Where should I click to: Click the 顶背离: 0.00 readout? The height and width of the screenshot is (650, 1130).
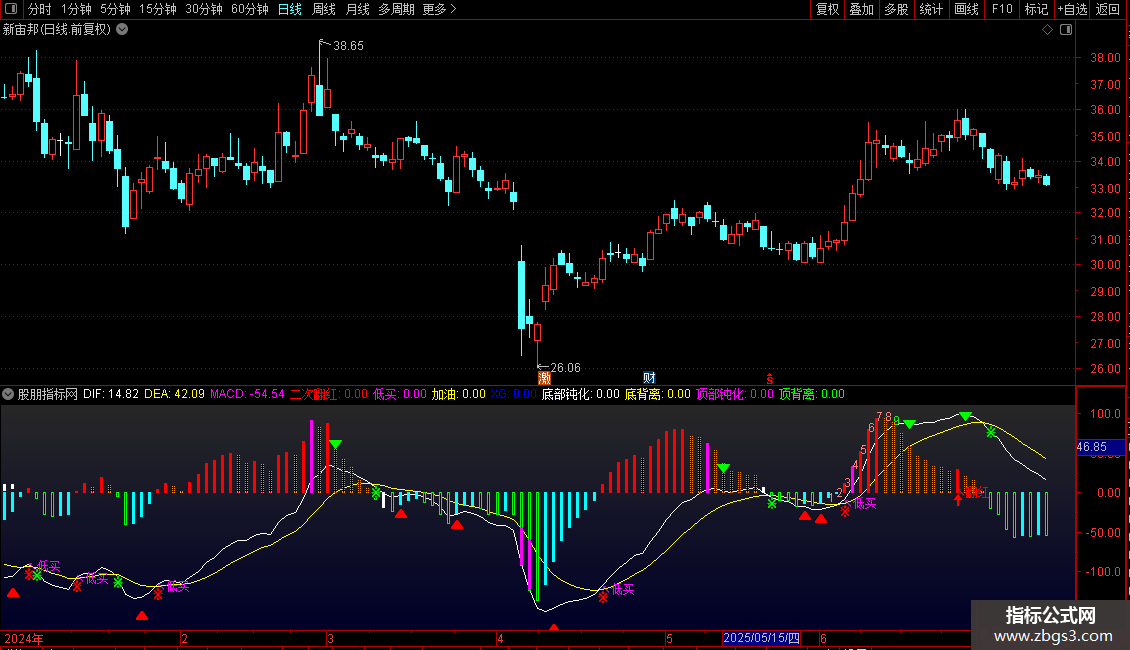tap(811, 394)
